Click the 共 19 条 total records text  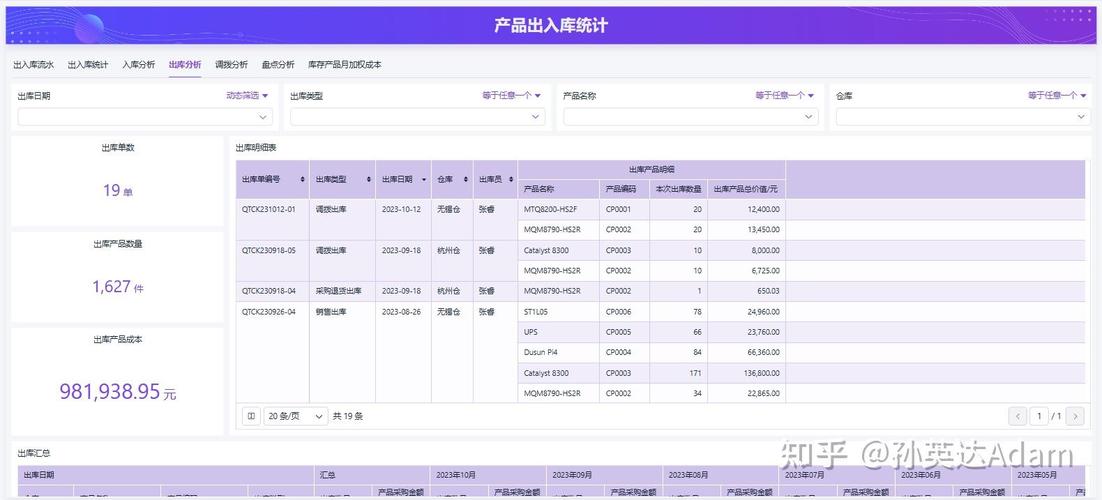(x=348, y=416)
